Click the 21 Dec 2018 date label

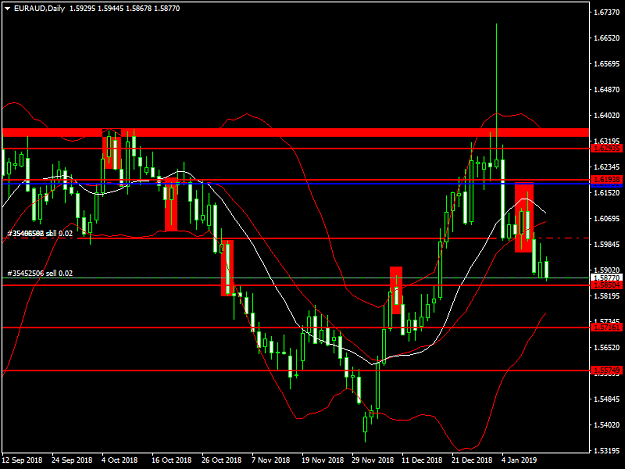click(472, 460)
